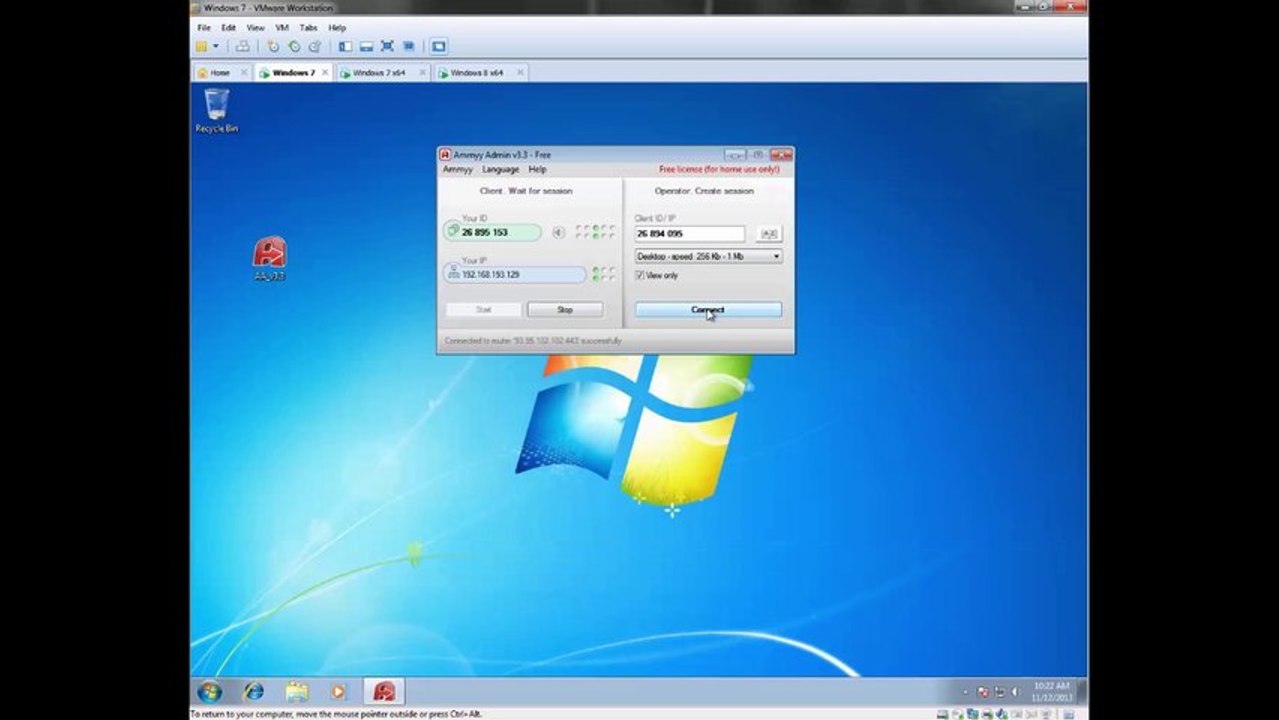Viewport: 1279px width, 720px height.
Task: Open the VMware View menu
Action: coord(256,28)
